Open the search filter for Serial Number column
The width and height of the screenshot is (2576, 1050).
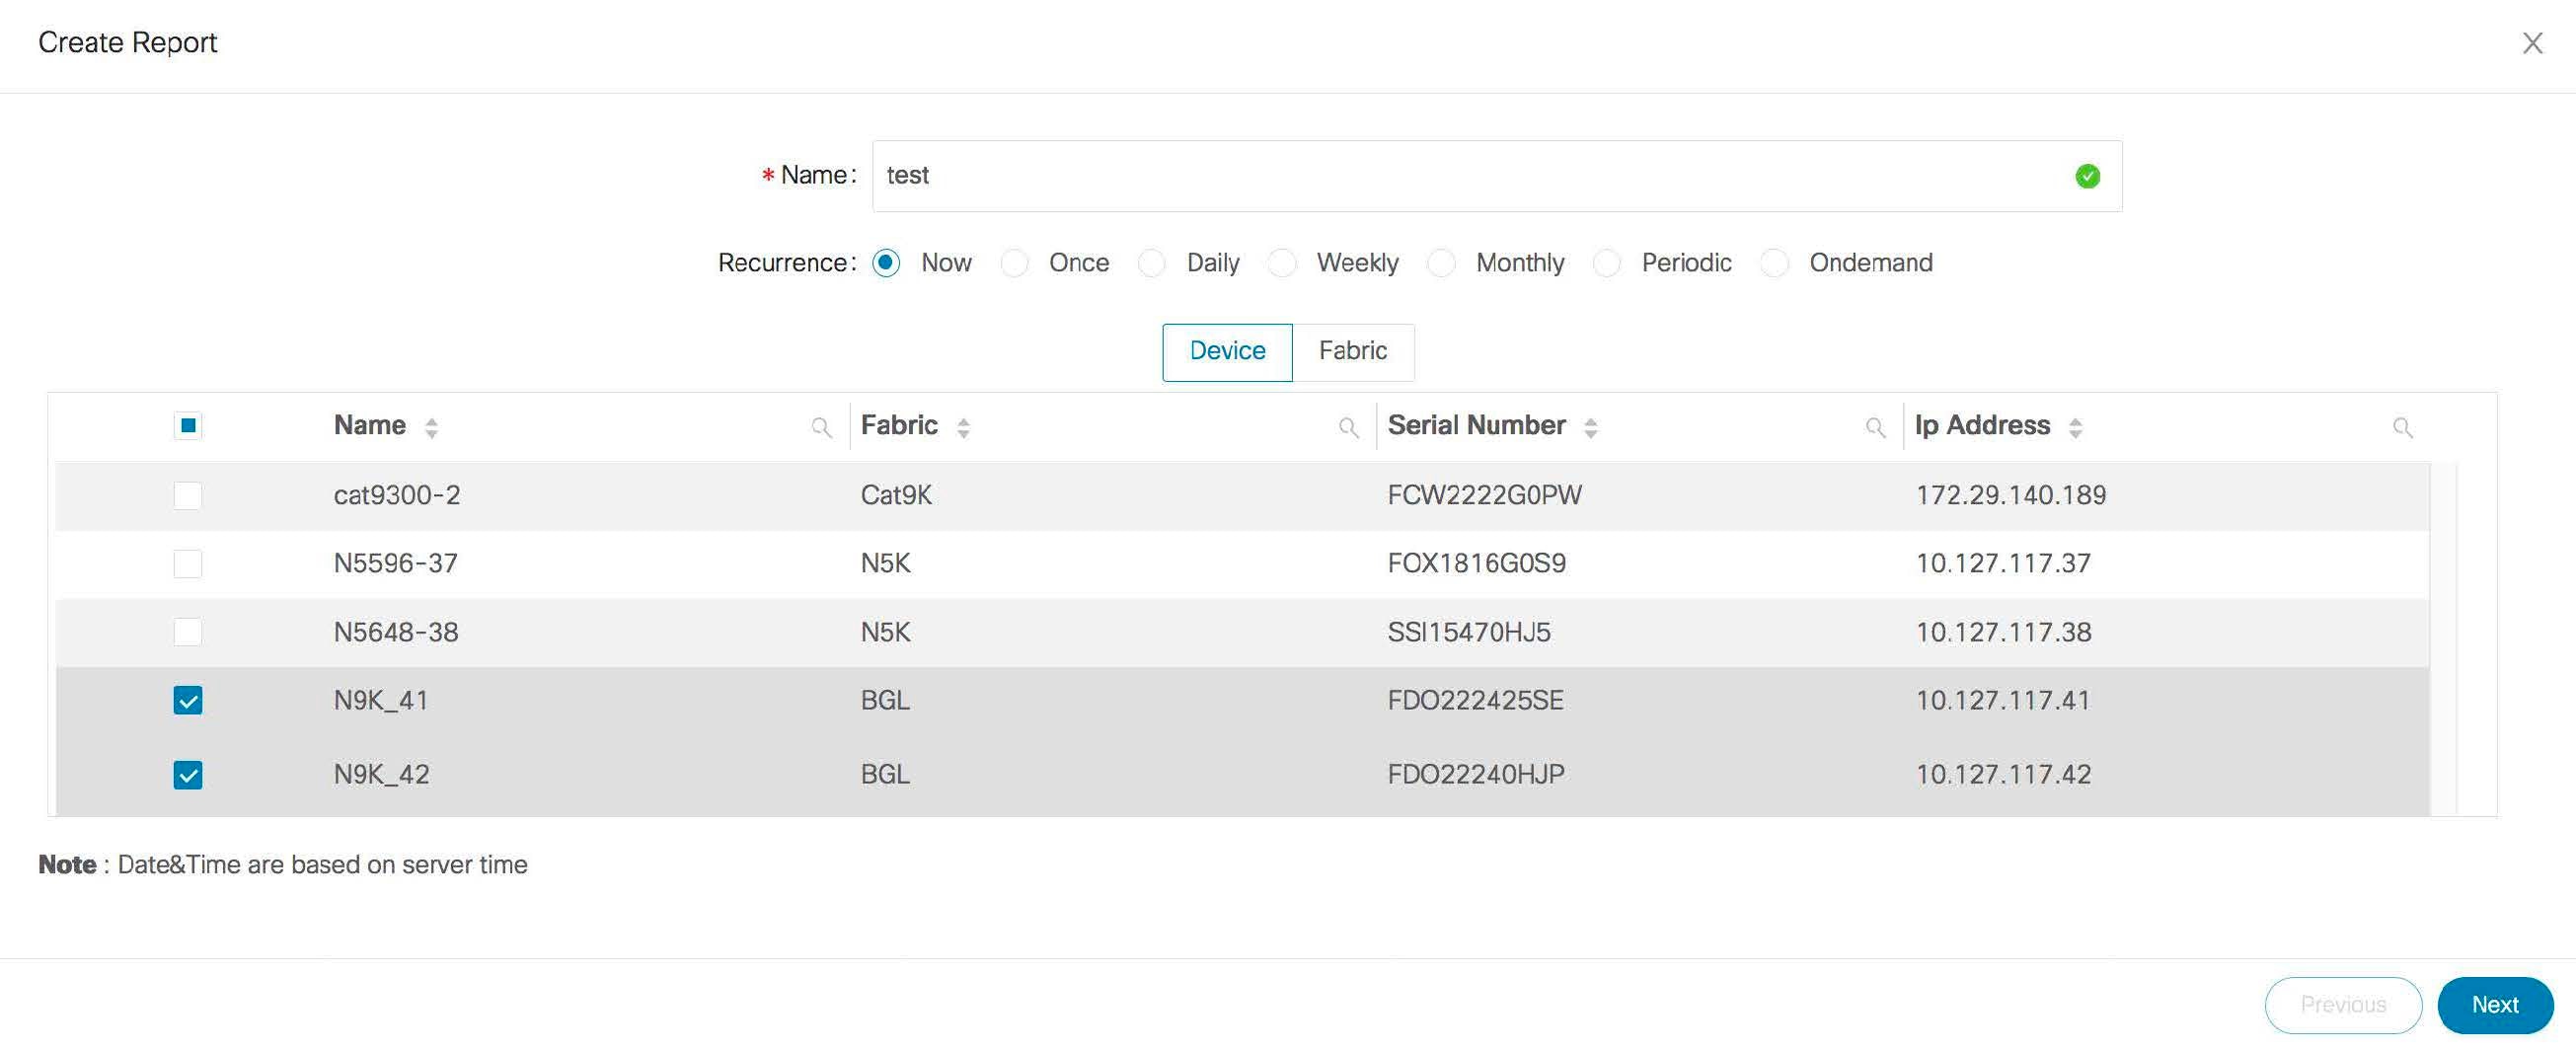(1875, 426)
